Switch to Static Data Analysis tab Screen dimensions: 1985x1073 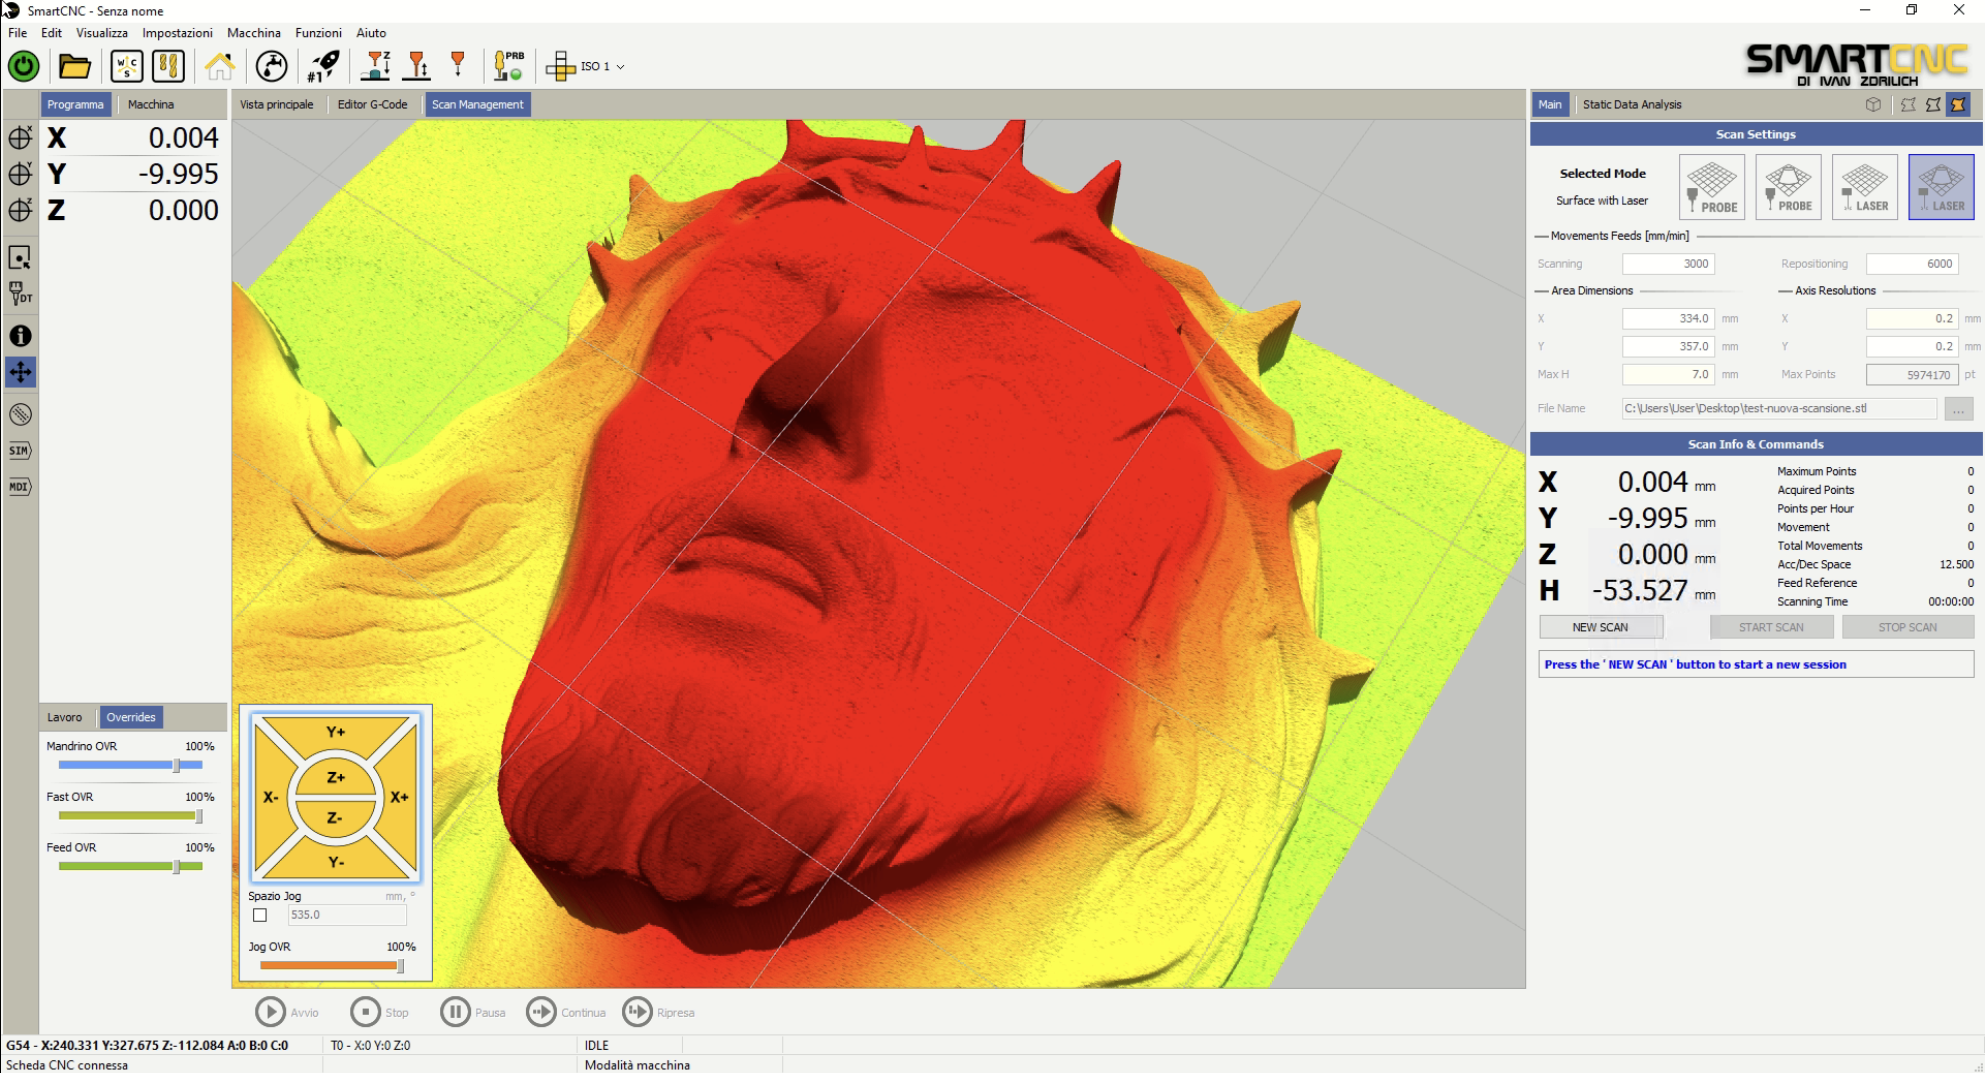(1631, 104)
